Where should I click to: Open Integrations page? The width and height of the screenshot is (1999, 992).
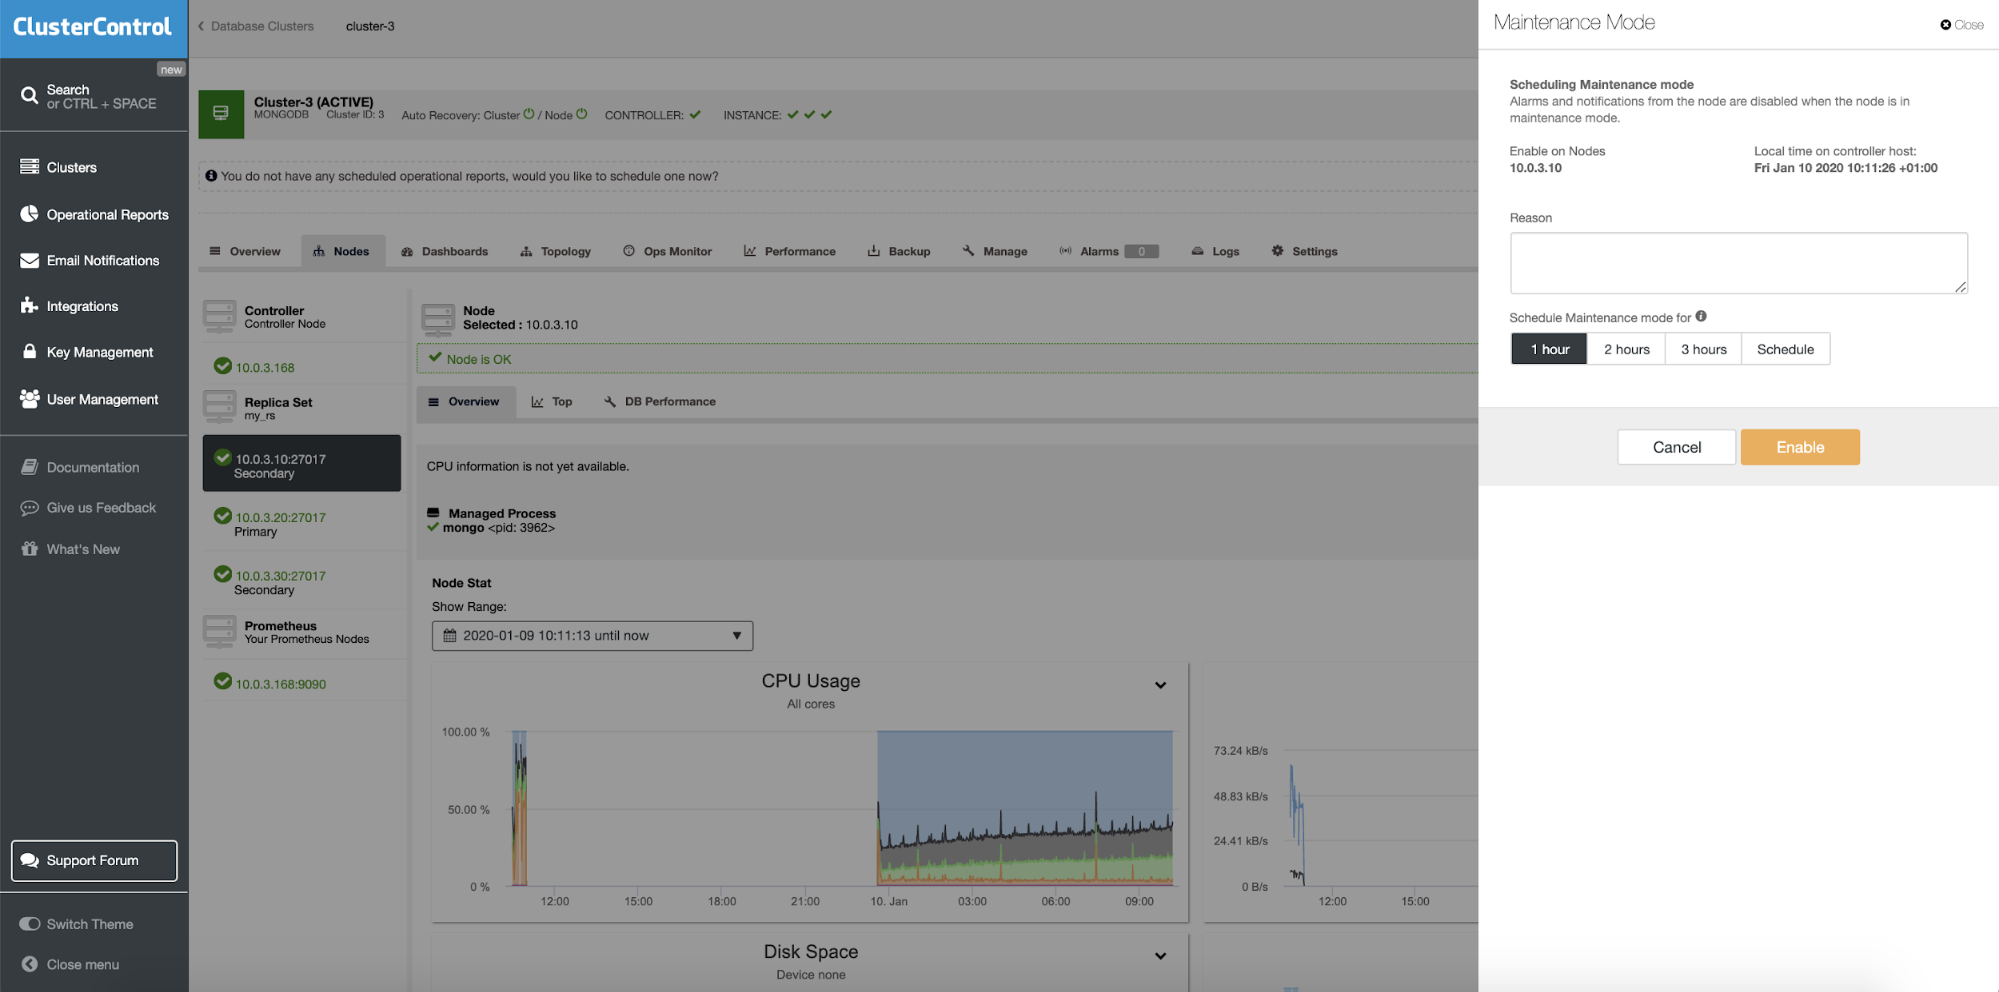tap(82, 306)
